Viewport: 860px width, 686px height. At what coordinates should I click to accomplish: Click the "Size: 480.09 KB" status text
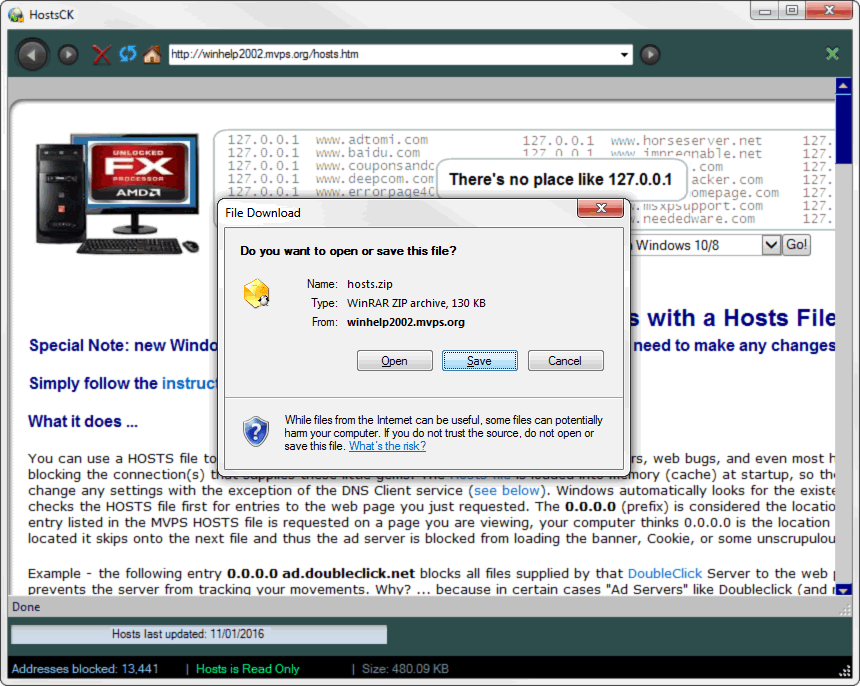(x=405, y=669)
